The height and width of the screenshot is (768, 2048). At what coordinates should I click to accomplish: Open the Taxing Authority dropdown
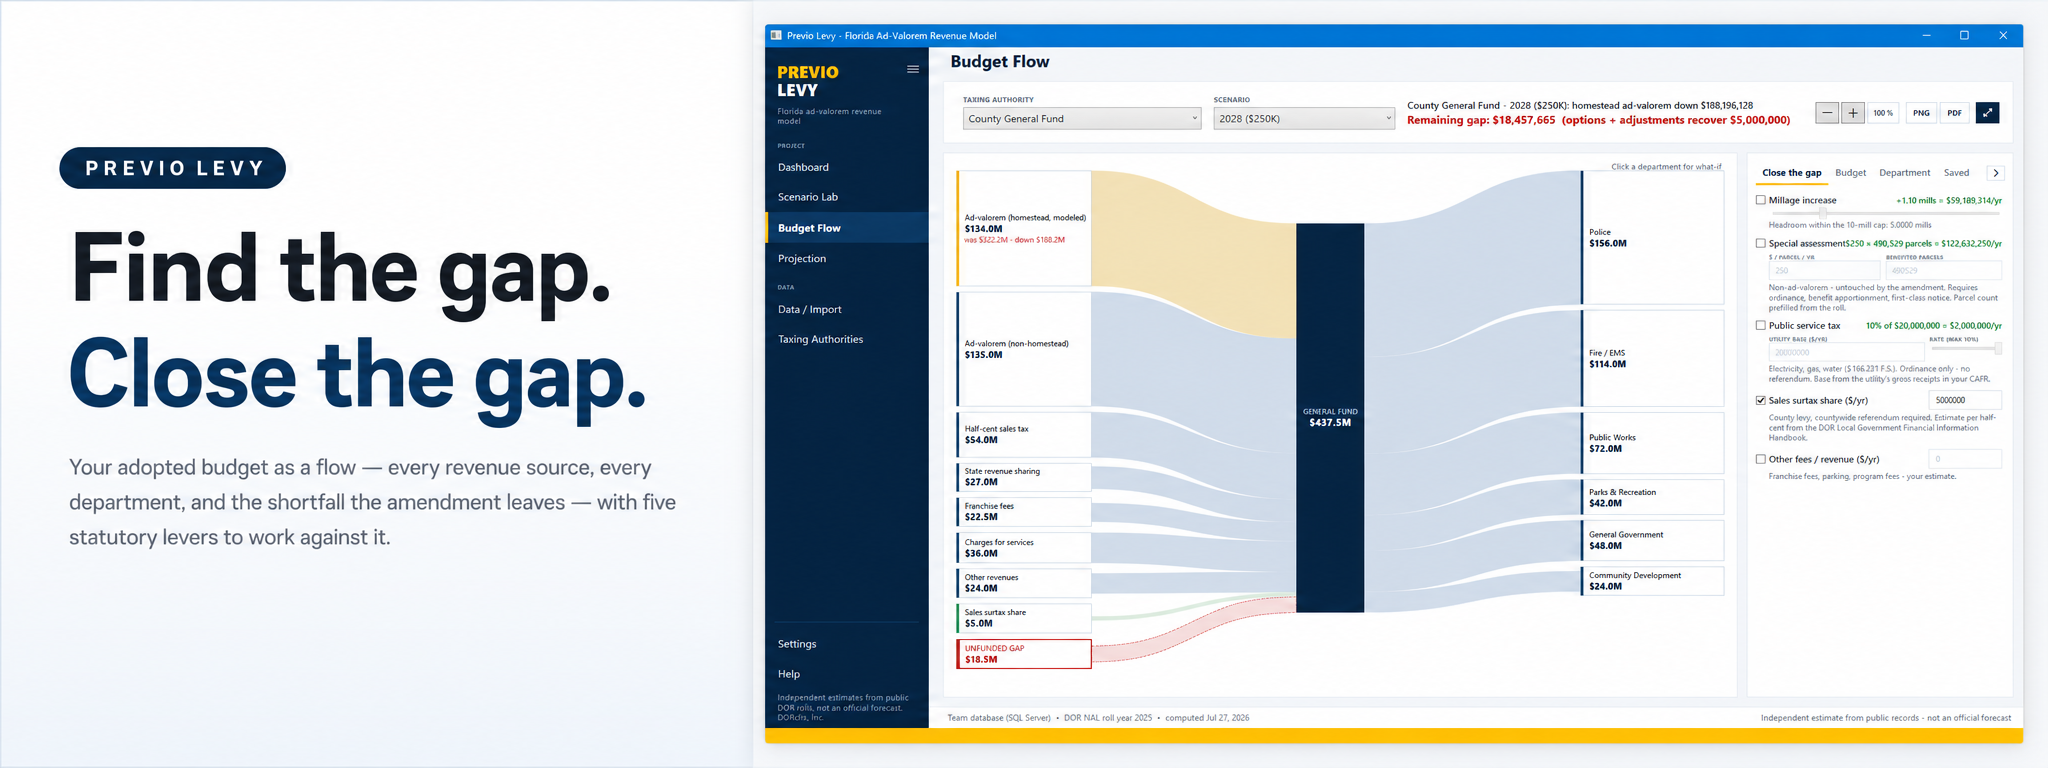coord(1082,118)
